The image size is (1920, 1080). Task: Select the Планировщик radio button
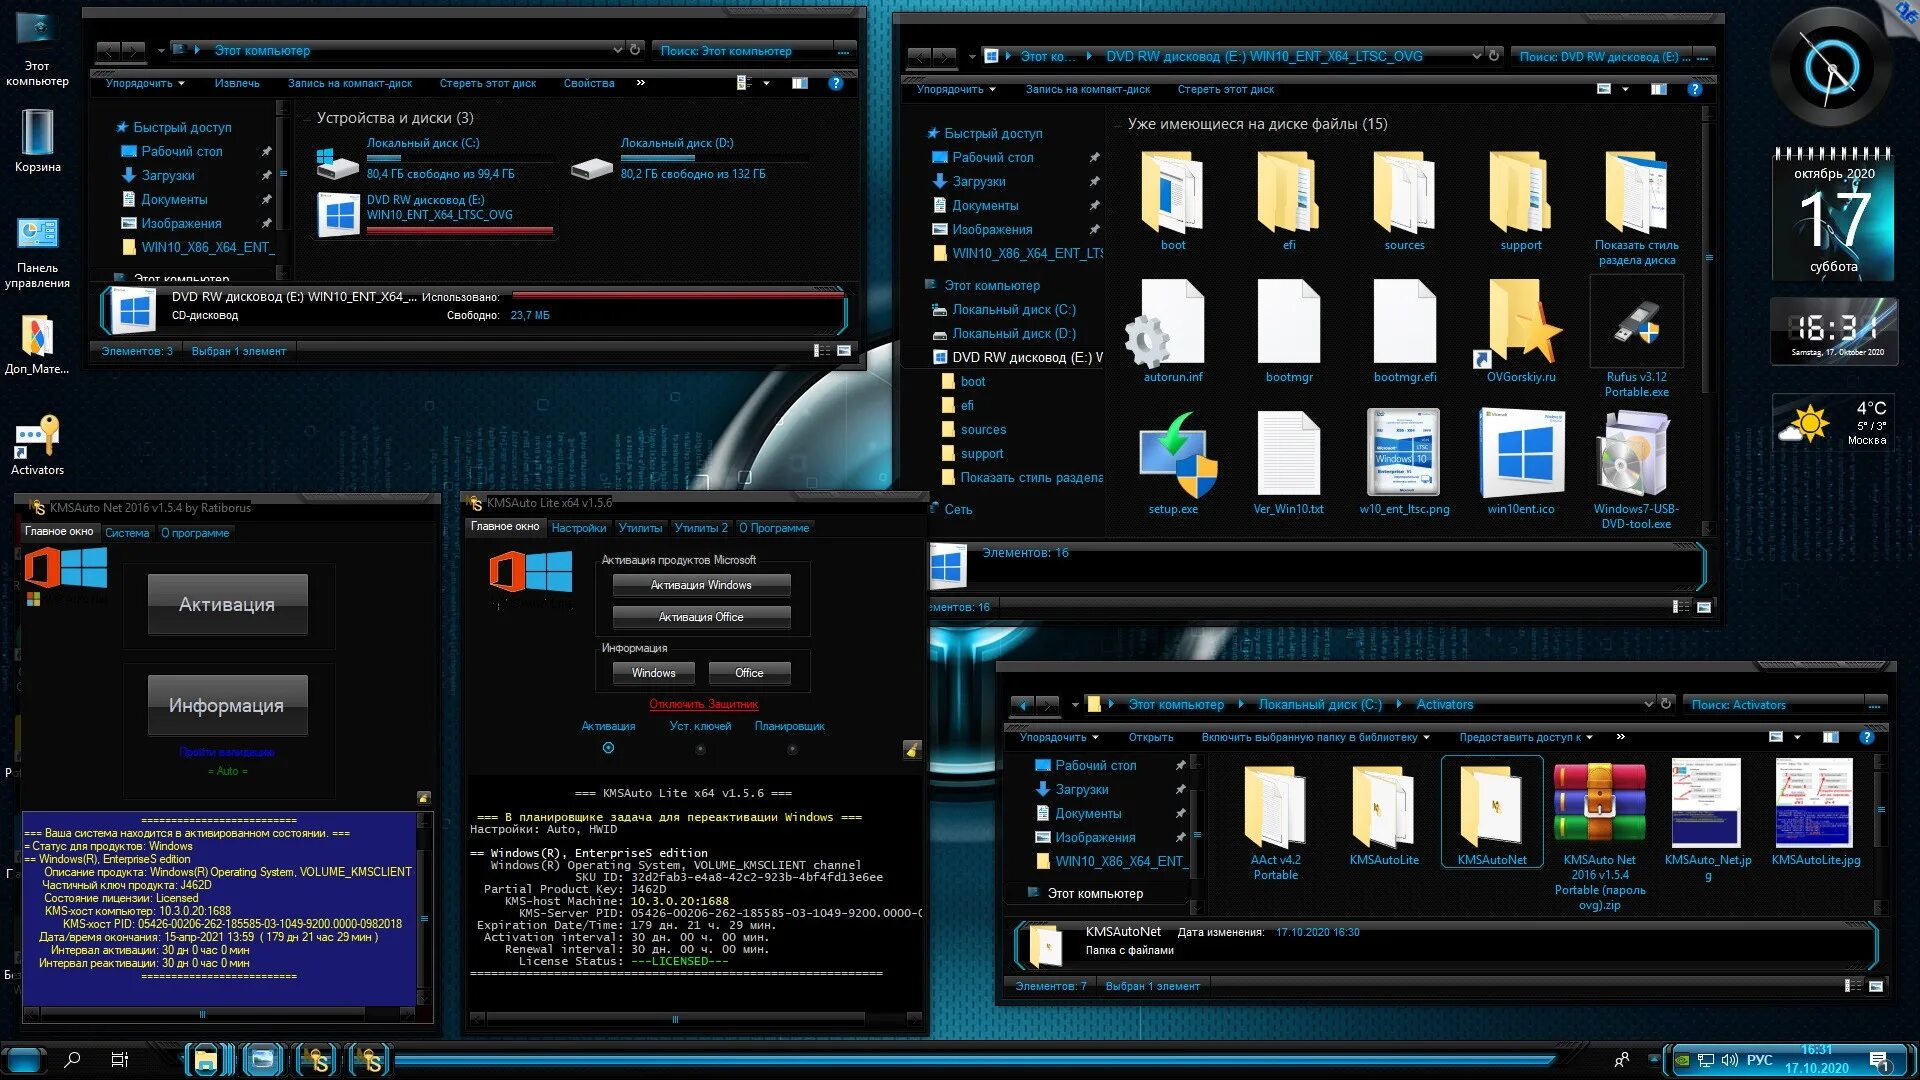point(791,749)
